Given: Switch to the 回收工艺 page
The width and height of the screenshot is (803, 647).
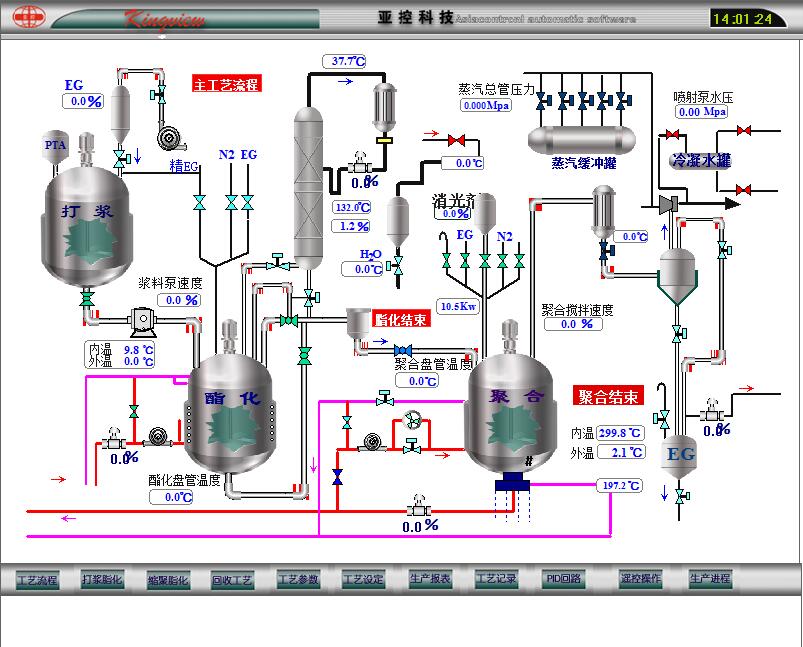Looking at the screenshot, I should click(232, 580).
